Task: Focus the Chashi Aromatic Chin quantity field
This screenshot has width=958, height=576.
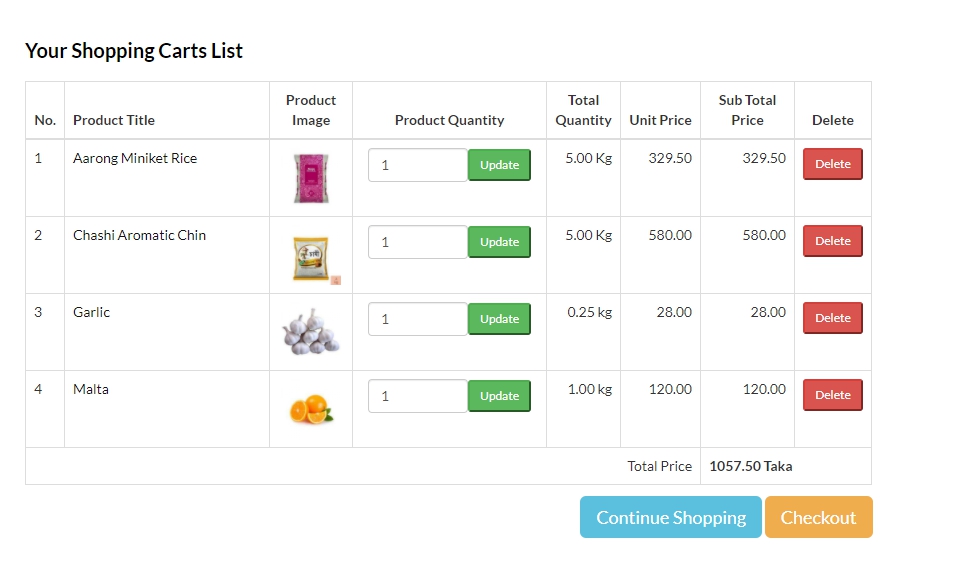Action: pyautogui.click(x=418, y=242)
